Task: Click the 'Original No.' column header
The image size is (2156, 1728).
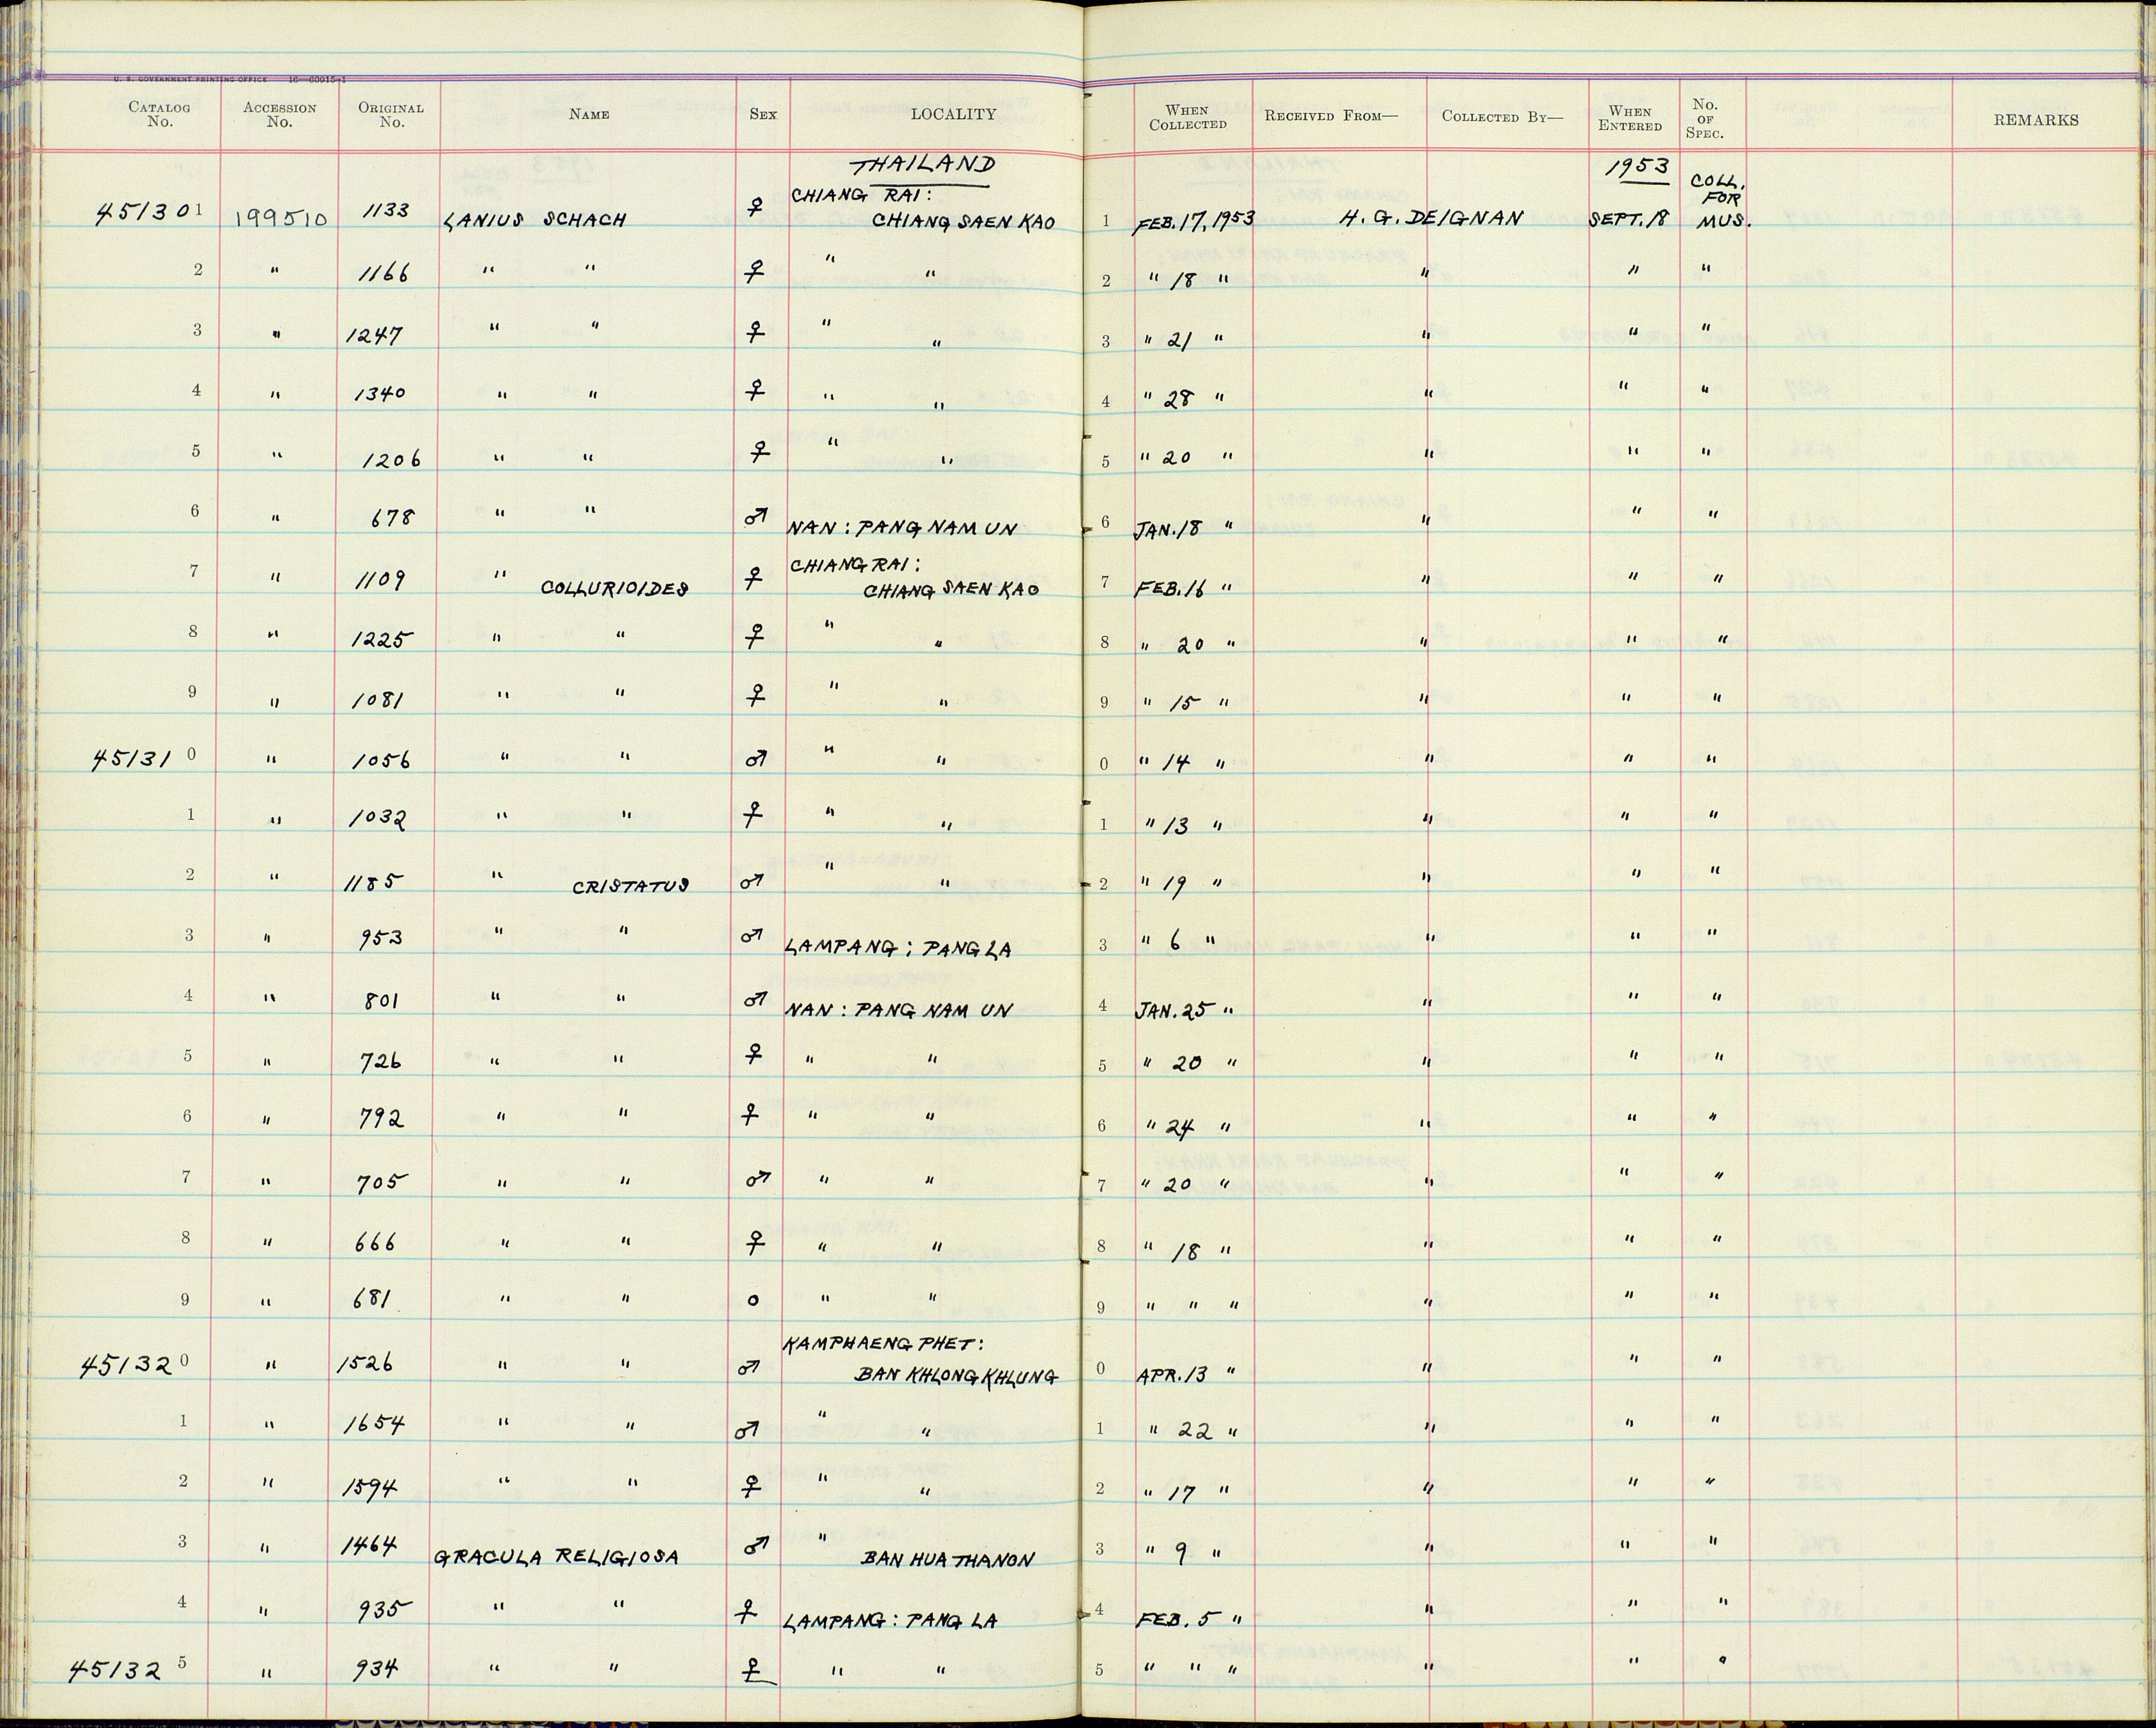Action: pyautogui.click(x=391, y=115)
